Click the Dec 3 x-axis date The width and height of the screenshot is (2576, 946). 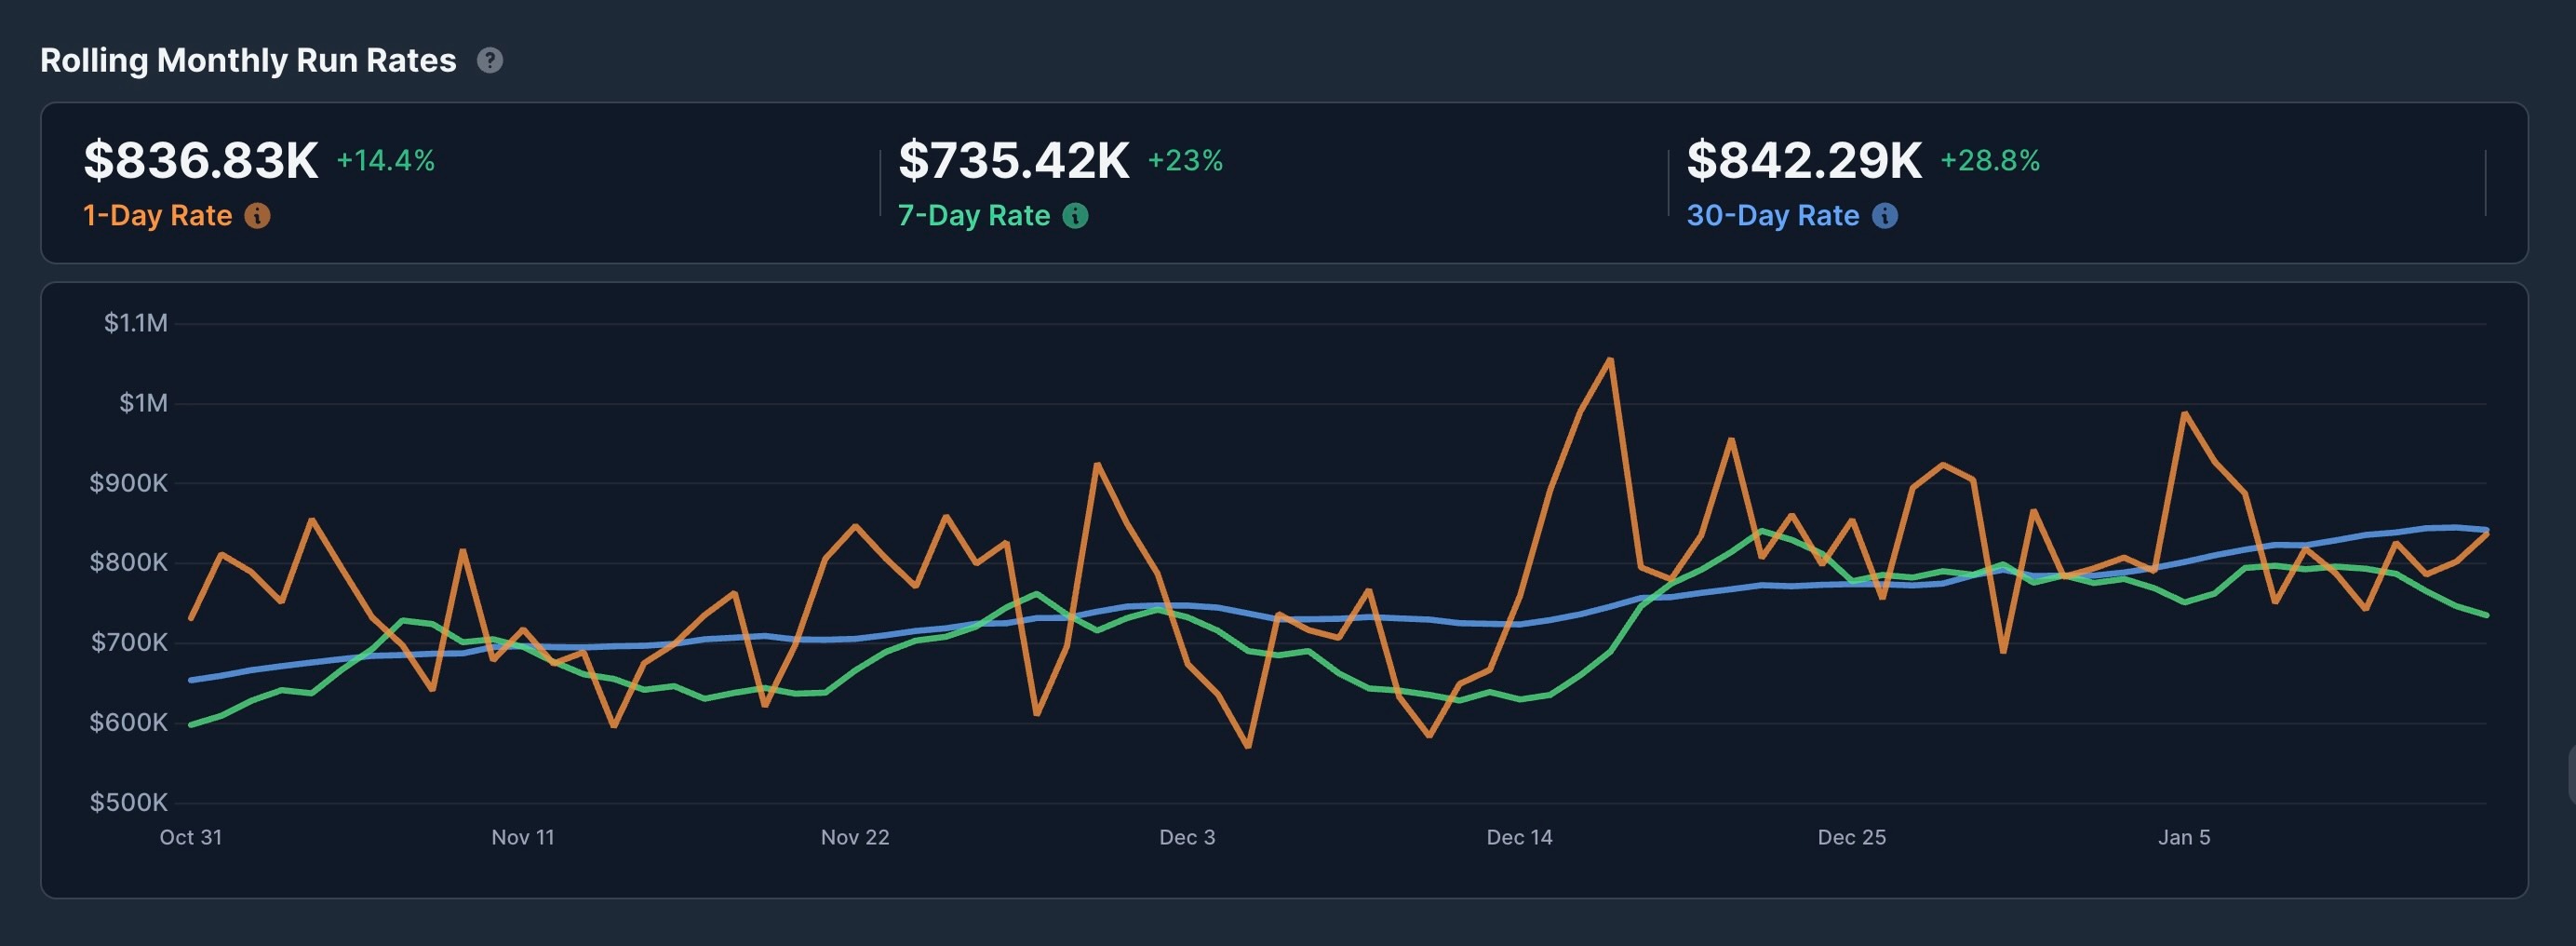click(1187, 838)
